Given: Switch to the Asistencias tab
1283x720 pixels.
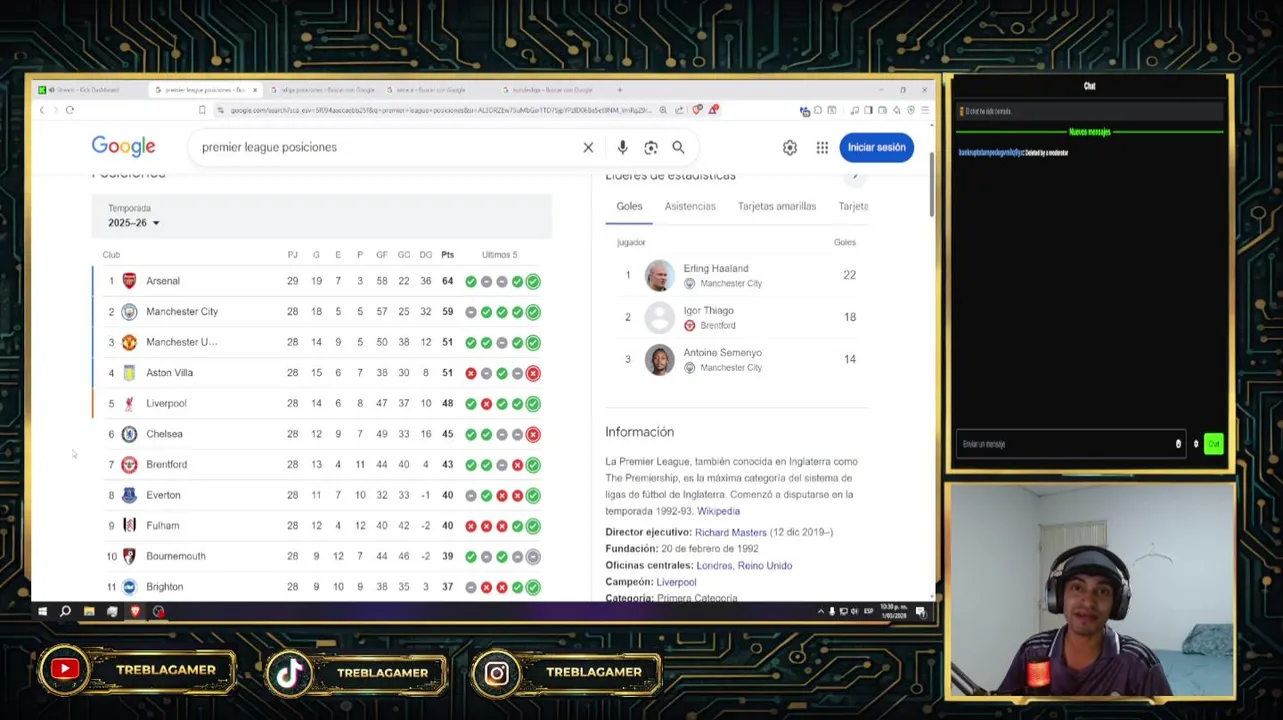Looking at the screenshot, I should tap(690, 206).
